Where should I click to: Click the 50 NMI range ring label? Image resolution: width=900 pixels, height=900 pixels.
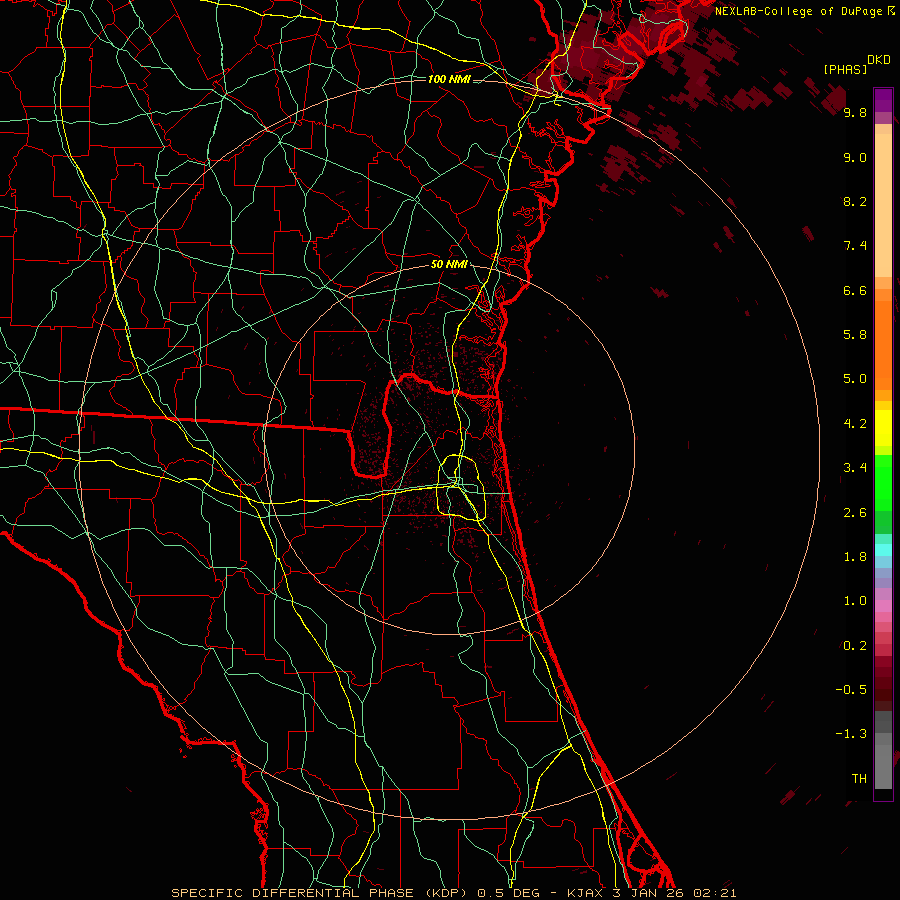point(449,265)
